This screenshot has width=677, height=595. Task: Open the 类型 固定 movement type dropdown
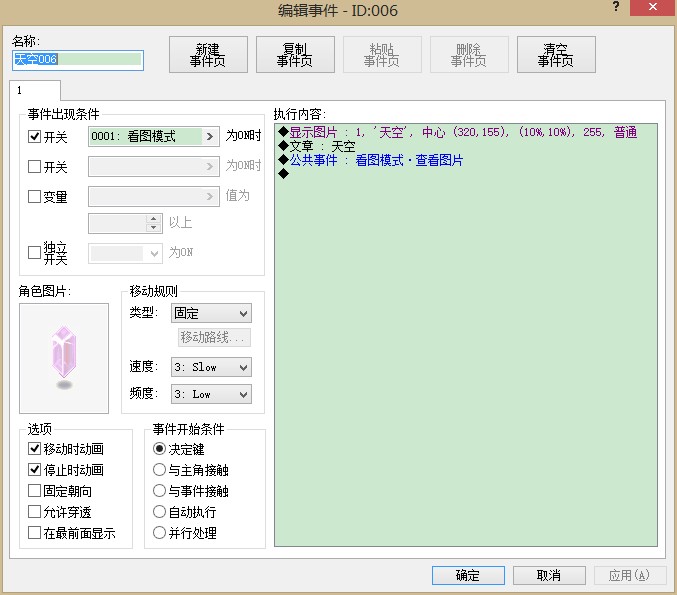coord(211,313)
